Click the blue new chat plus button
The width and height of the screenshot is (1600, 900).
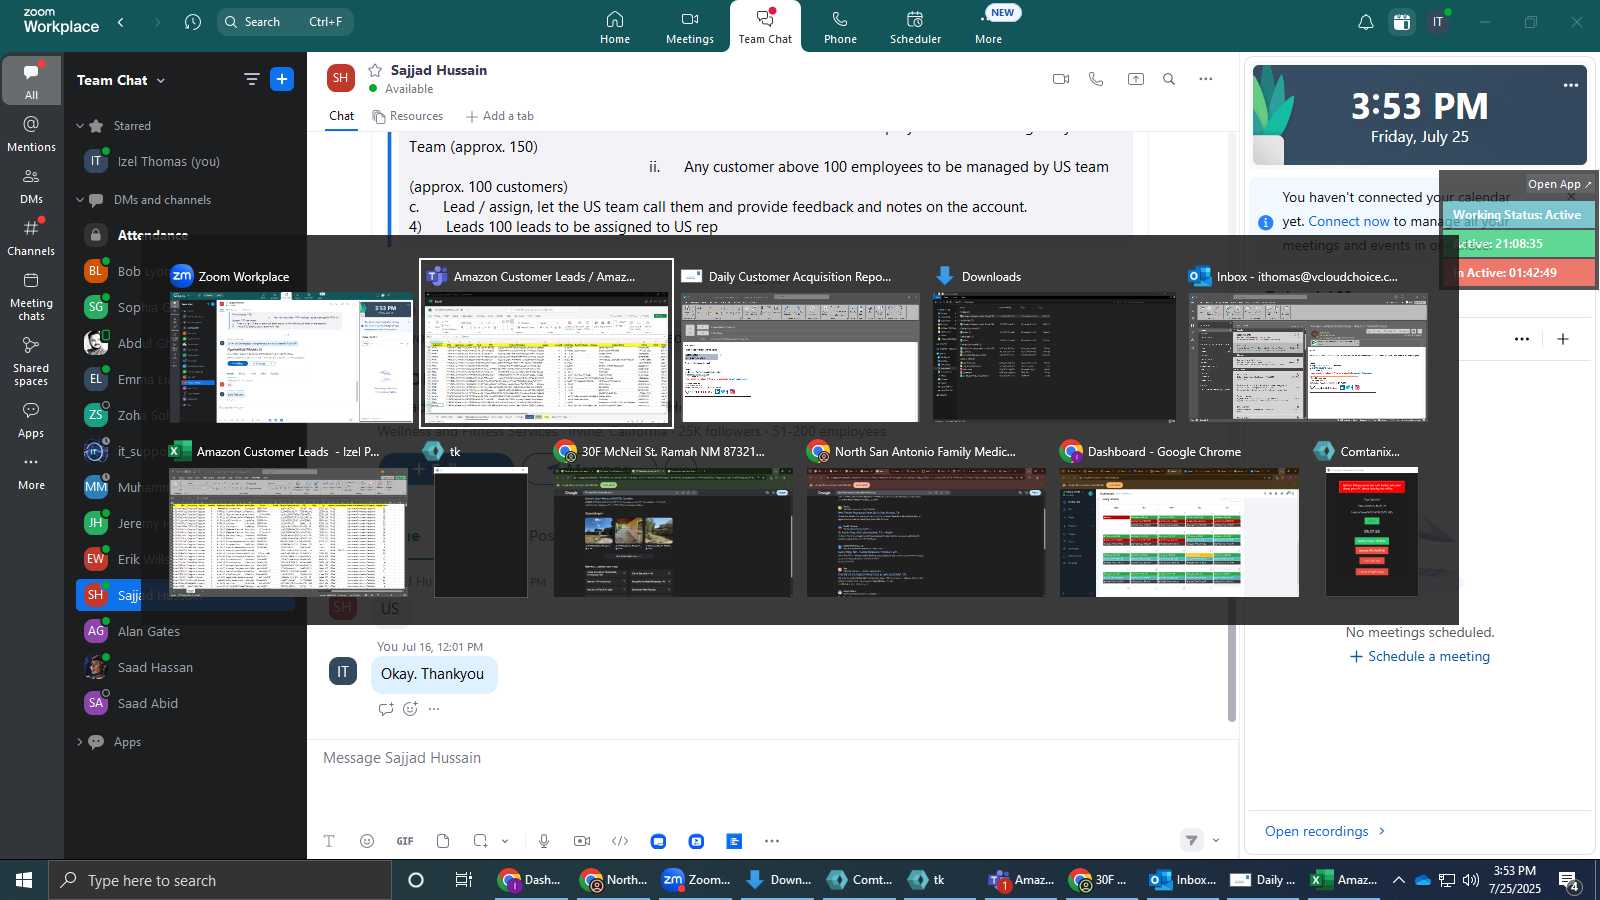tap(282, 79)
